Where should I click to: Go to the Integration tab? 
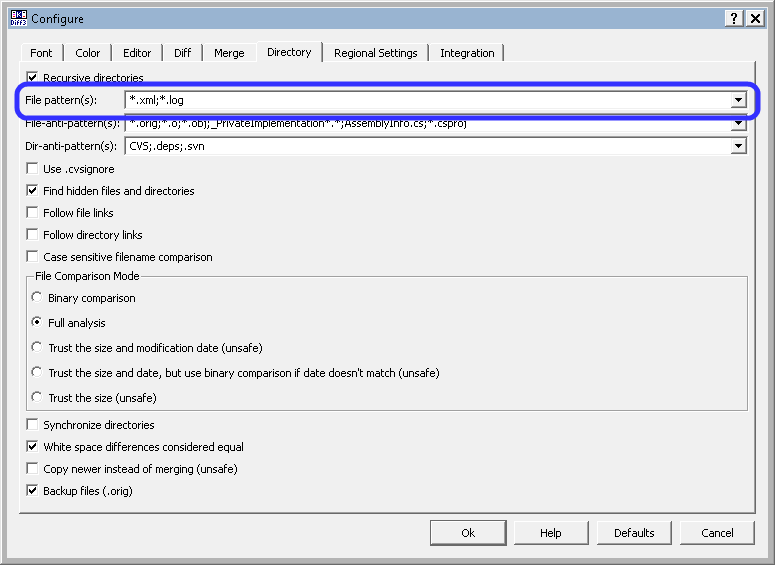(467, 53)
